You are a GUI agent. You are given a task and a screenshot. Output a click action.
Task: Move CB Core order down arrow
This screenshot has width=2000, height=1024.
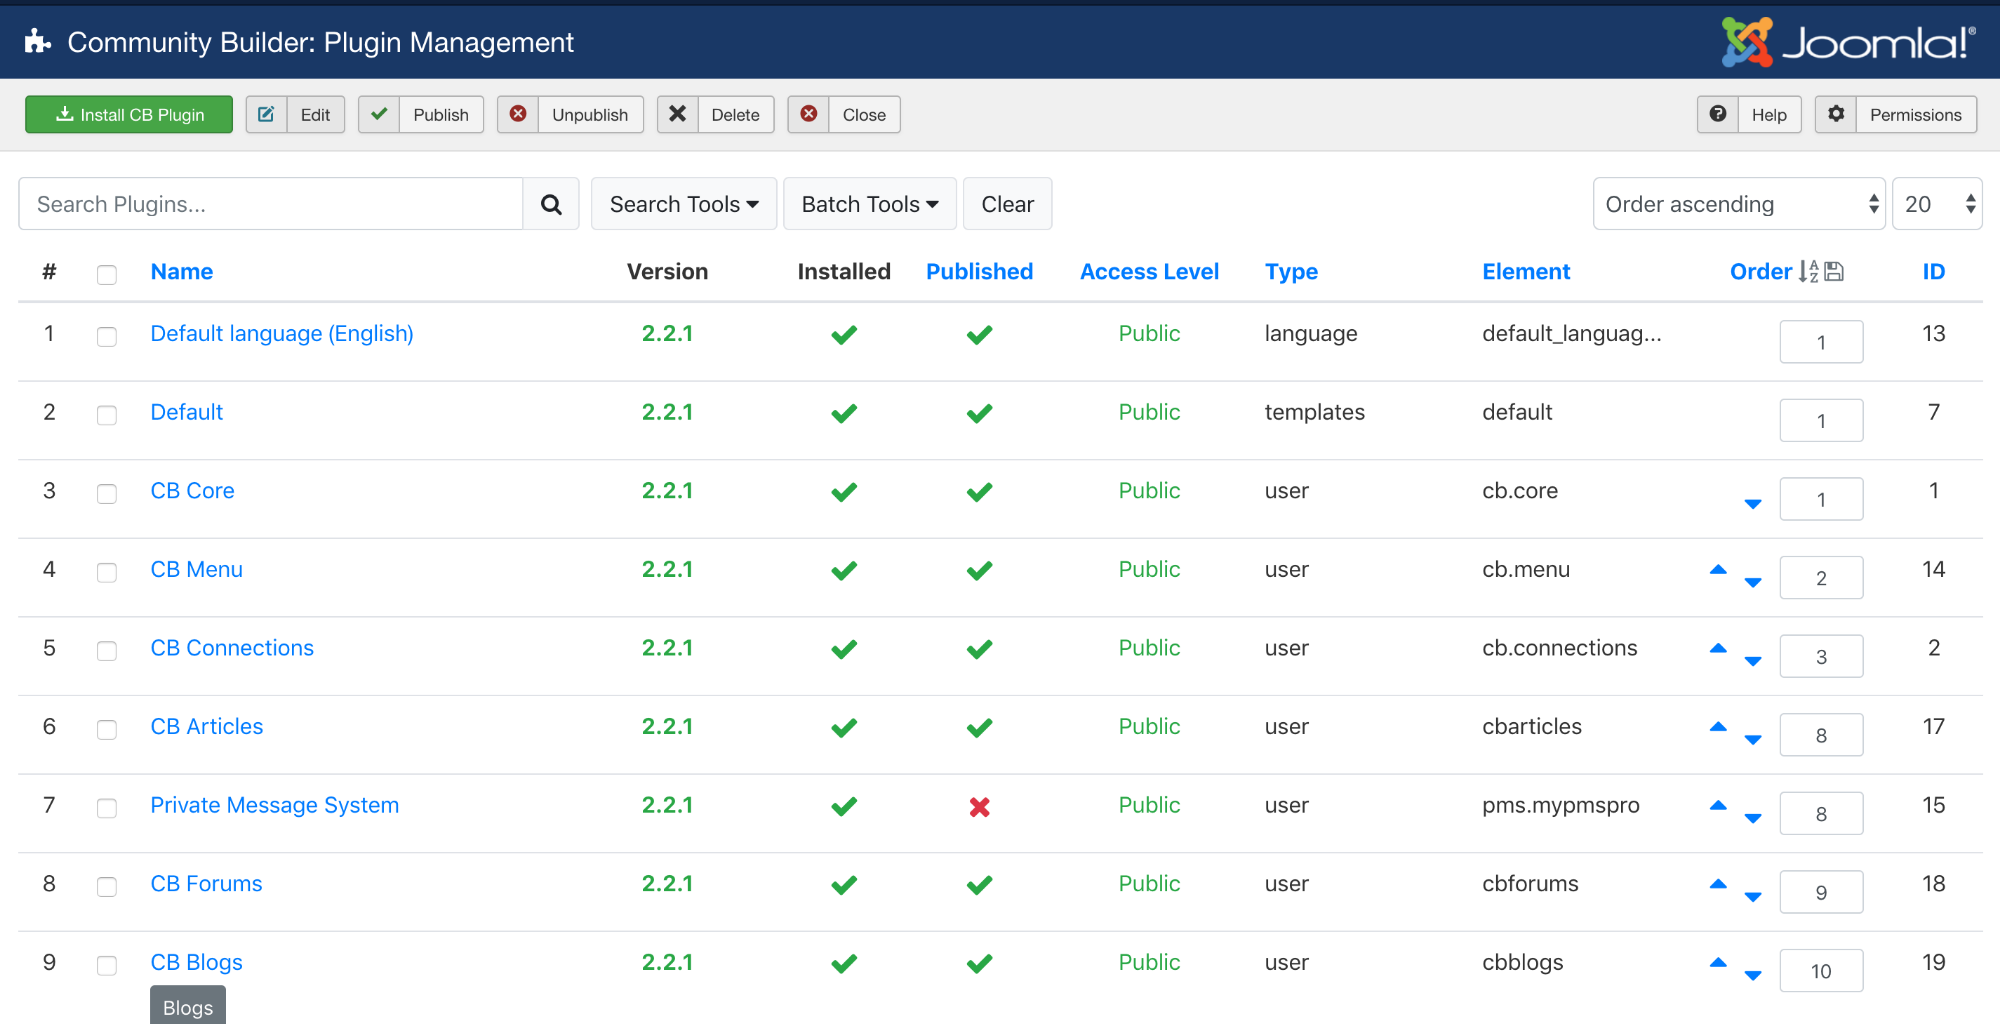coord(1753,503)
